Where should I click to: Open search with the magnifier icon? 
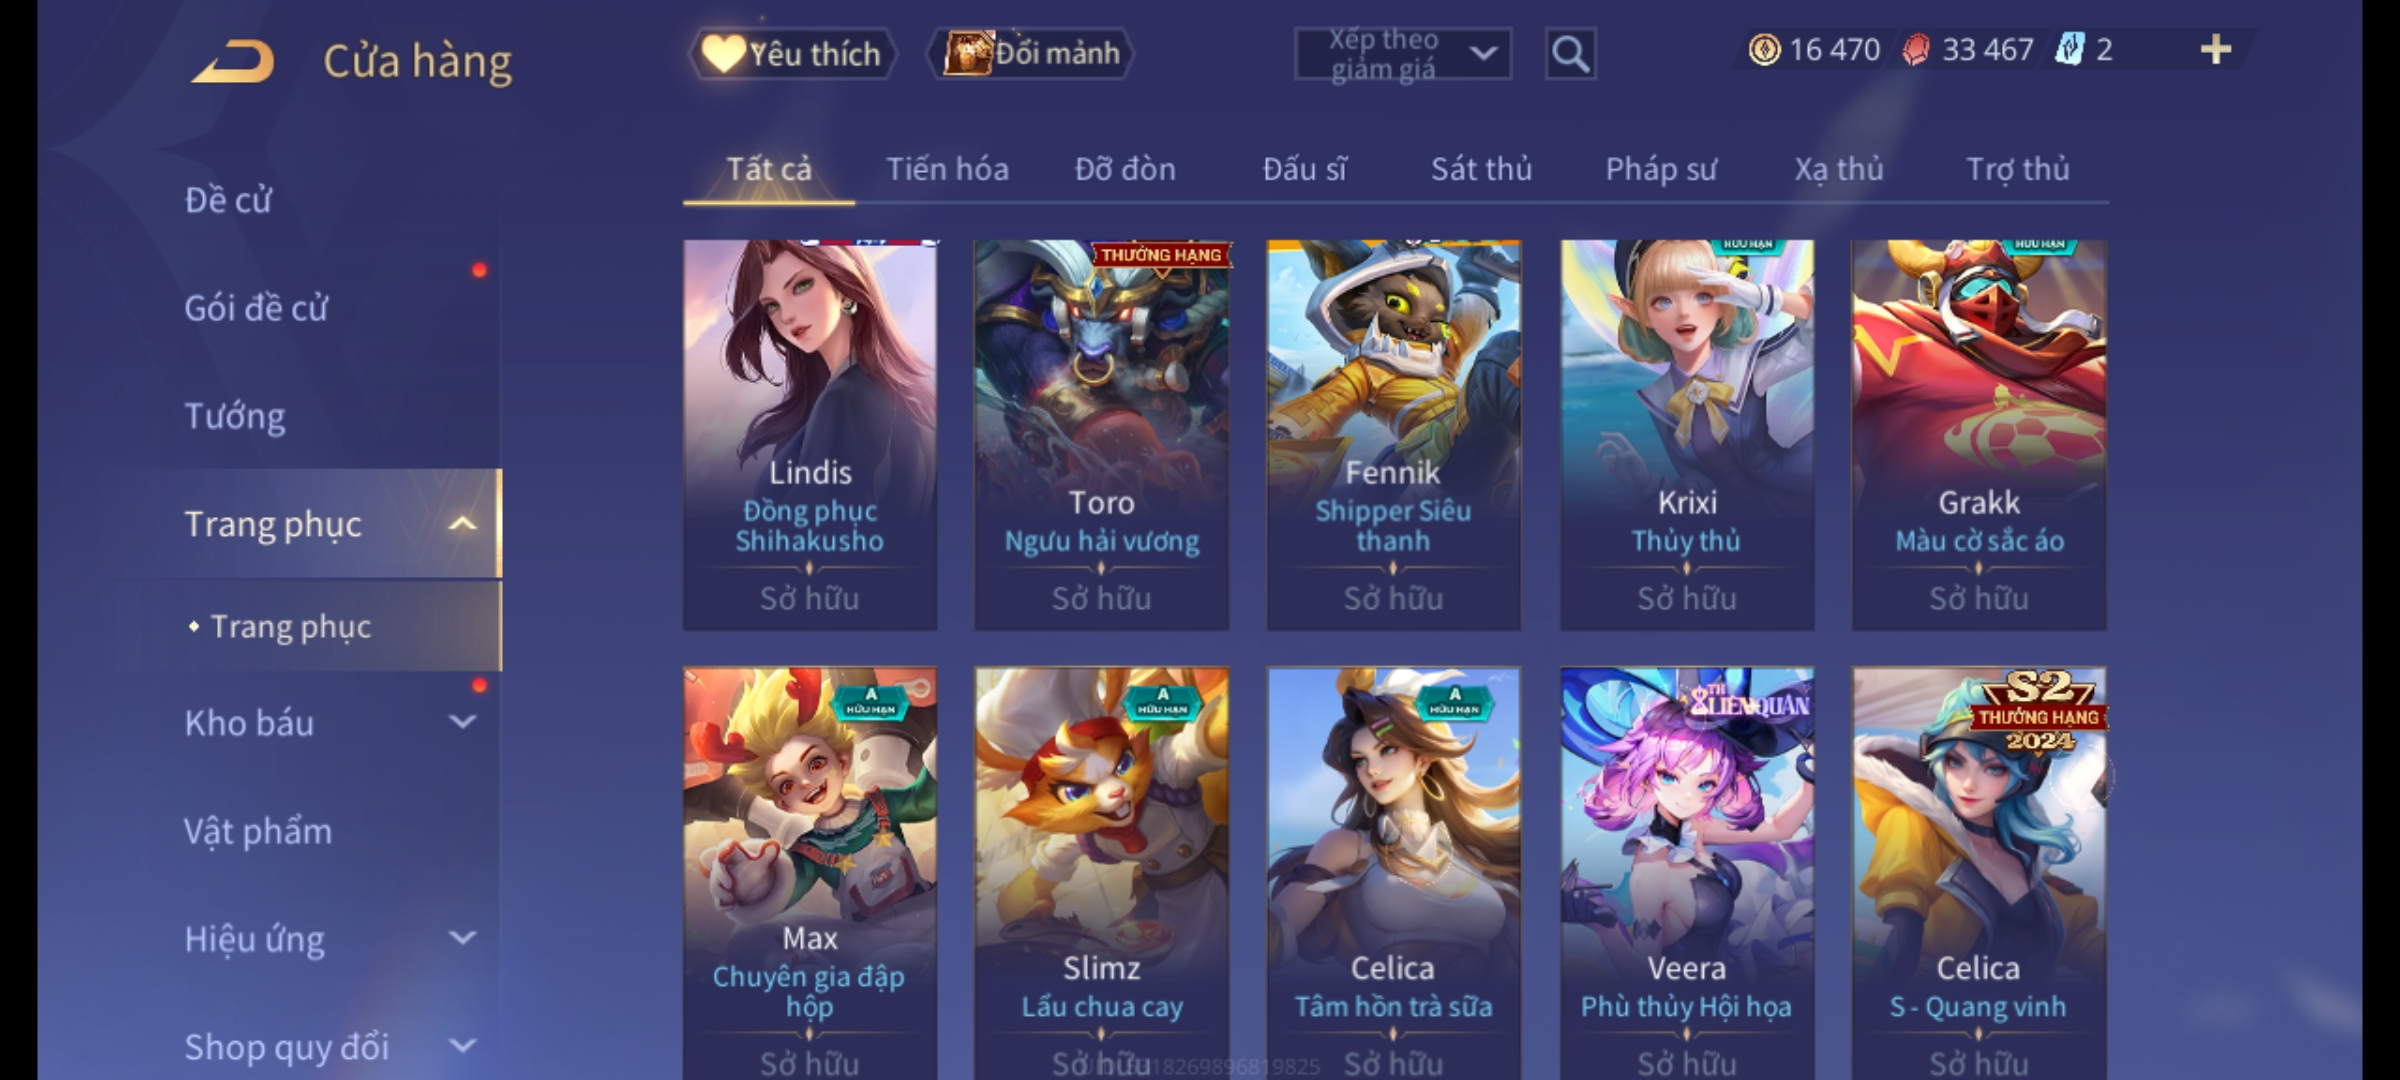click(x=1570, y=54)
